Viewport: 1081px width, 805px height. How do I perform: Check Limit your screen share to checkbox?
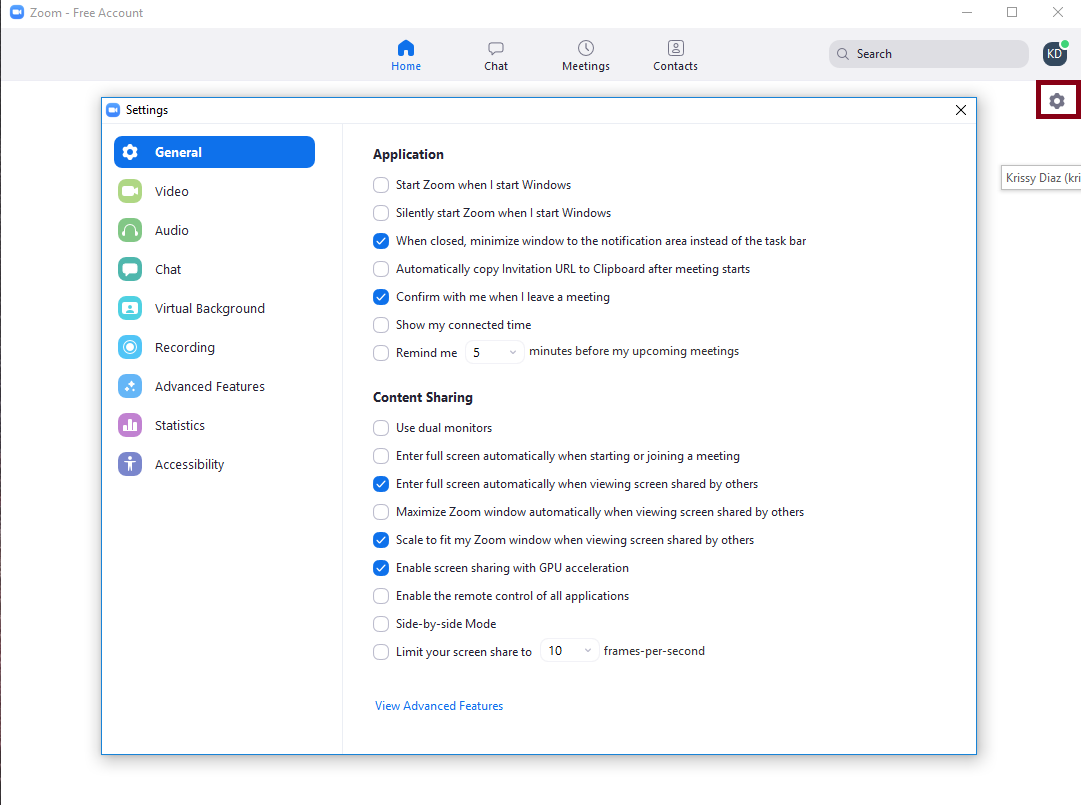pyautogui.click(x=381, y=652)
